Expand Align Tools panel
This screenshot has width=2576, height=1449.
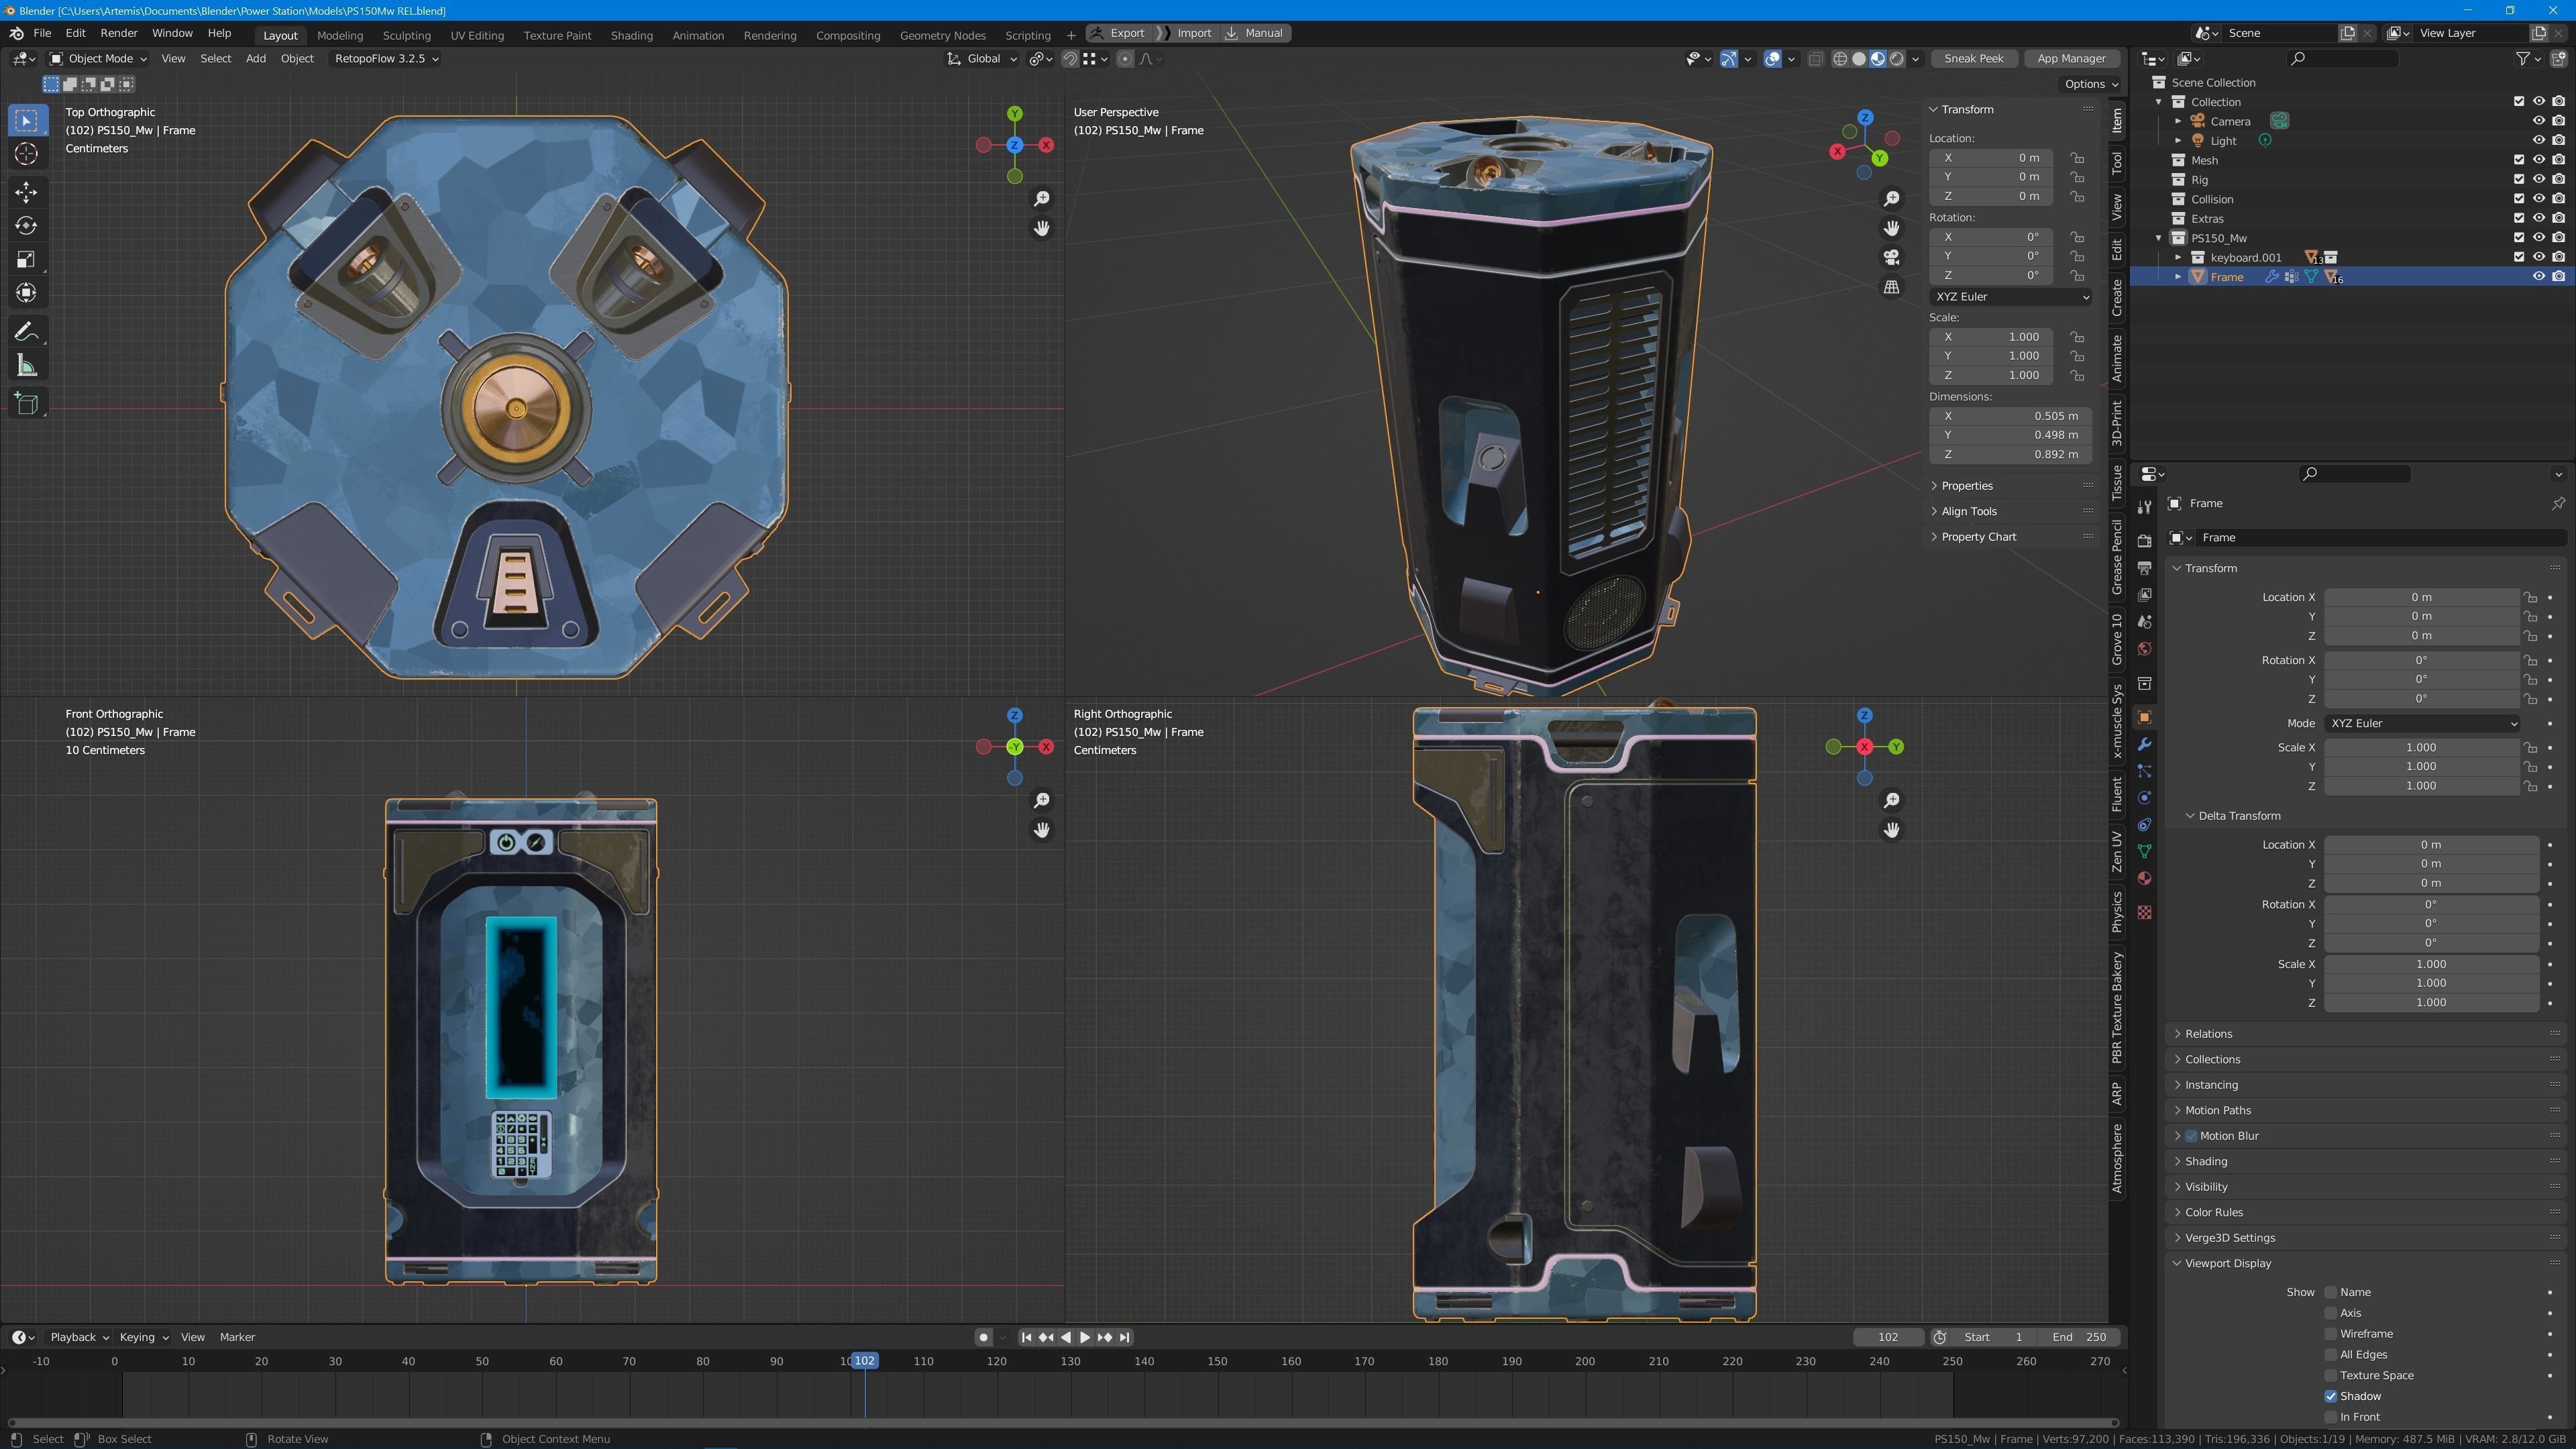tap(1968, 511)
